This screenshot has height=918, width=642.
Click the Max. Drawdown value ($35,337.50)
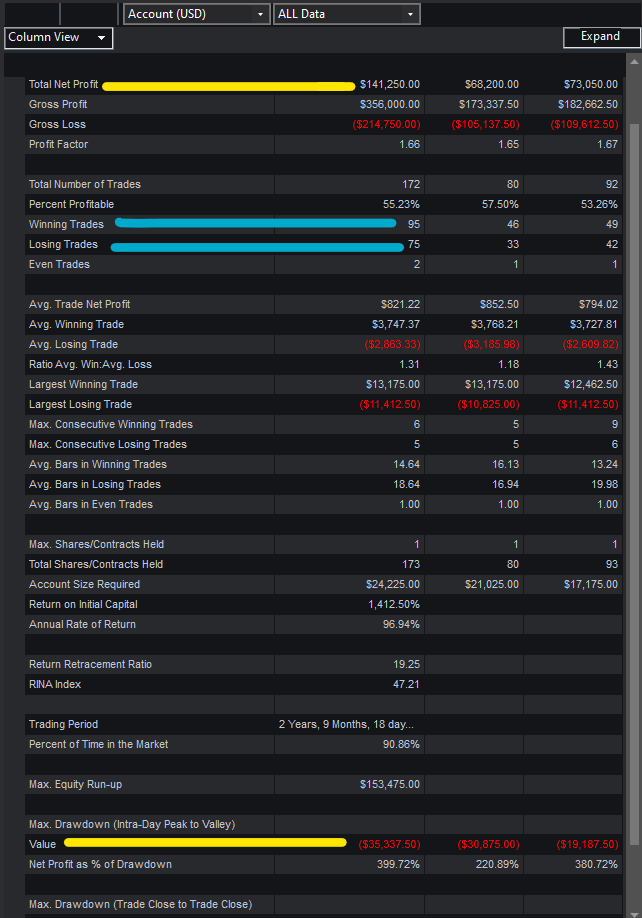(388, 845)
